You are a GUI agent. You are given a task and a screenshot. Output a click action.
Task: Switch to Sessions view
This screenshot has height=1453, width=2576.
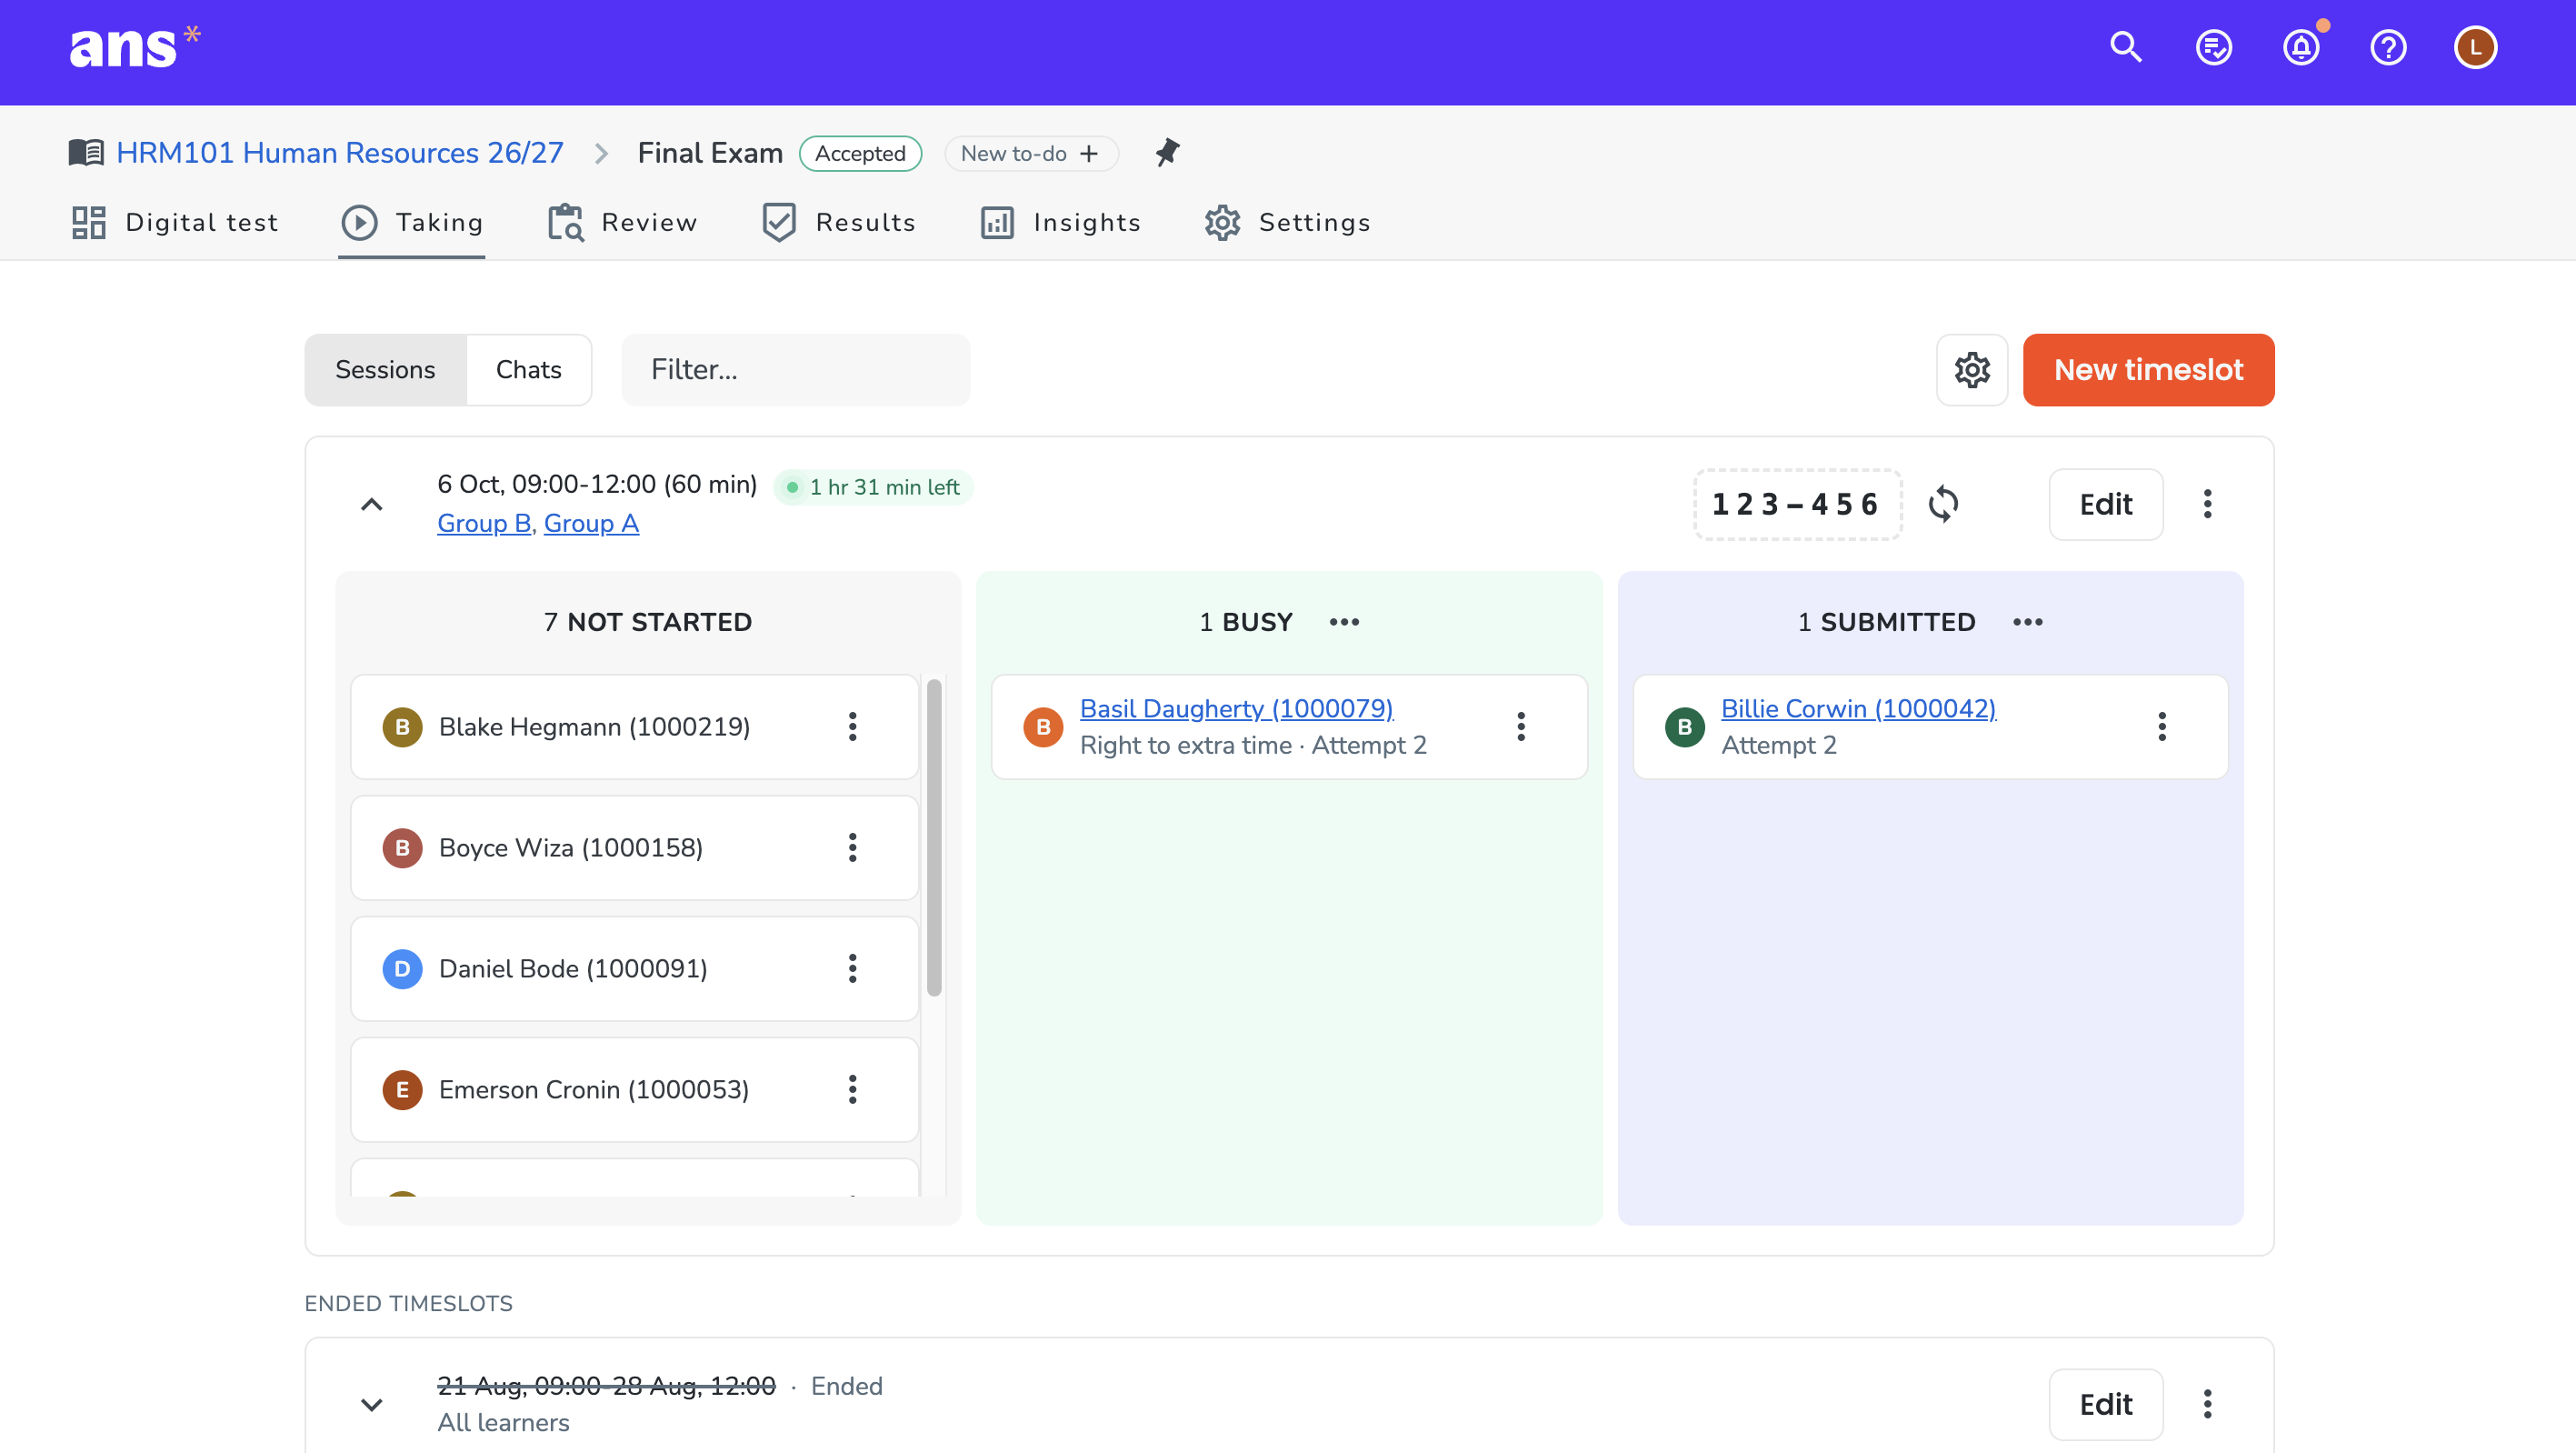point(385,370)
